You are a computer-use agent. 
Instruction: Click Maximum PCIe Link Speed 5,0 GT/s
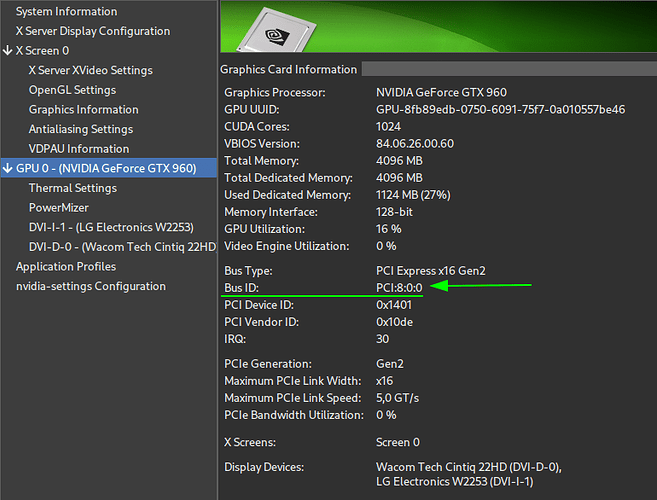(397, 398)
